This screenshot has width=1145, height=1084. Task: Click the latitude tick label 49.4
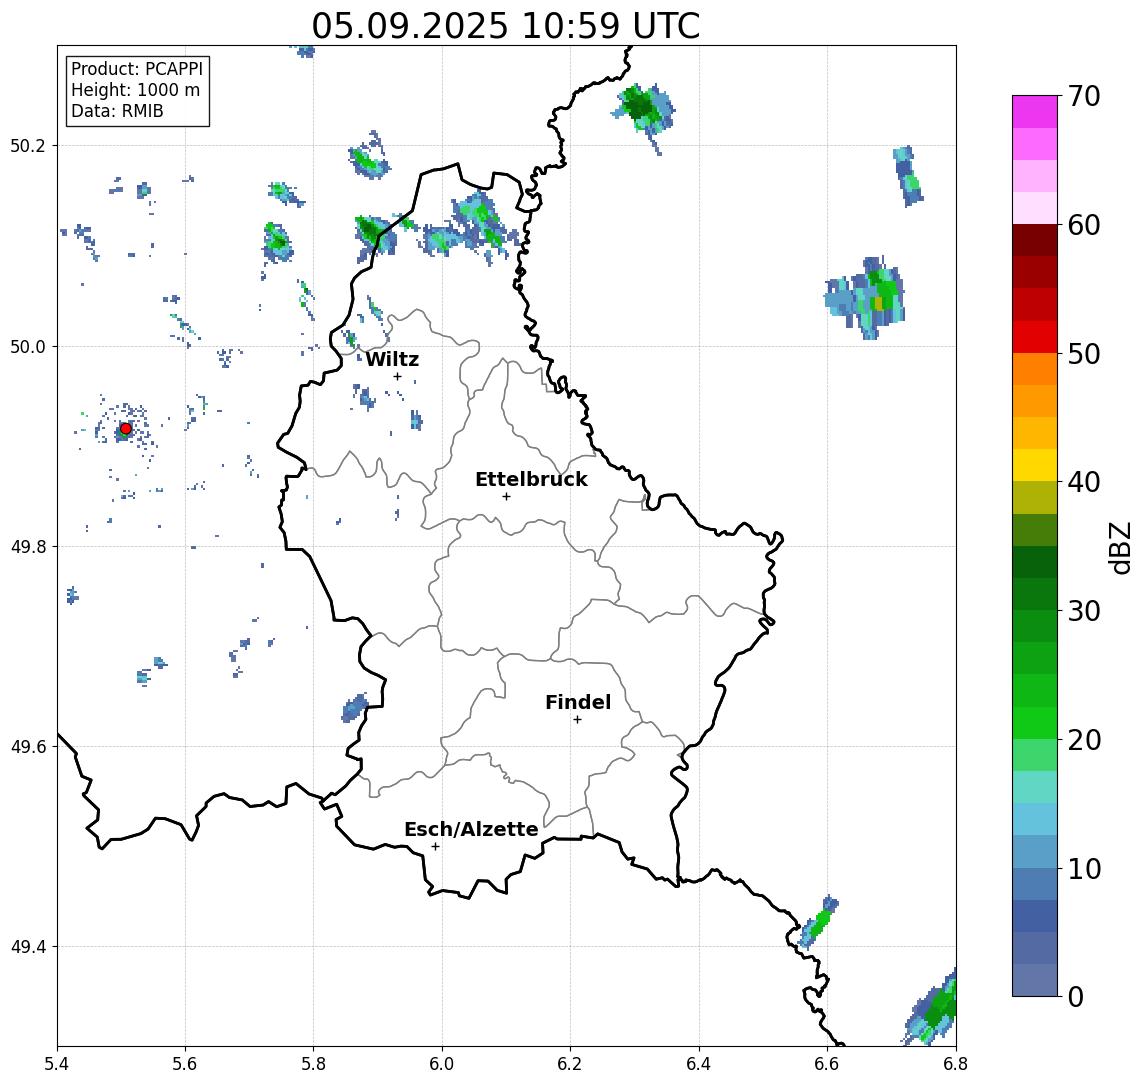coord(28,947)
